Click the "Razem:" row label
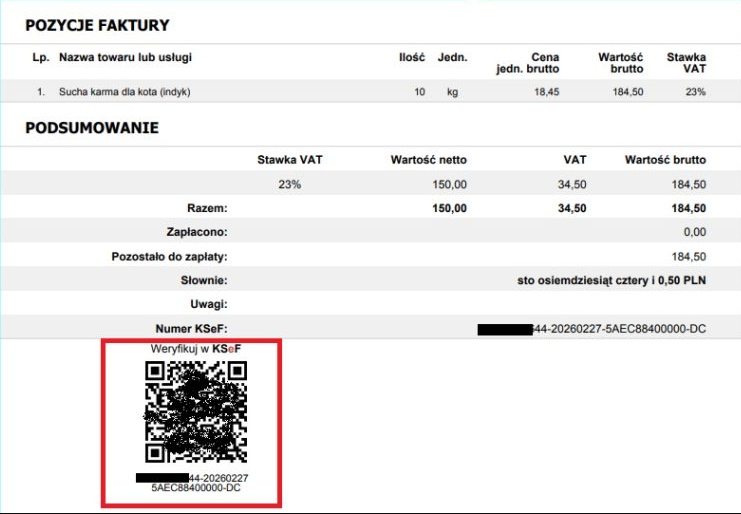 (207, 209)
